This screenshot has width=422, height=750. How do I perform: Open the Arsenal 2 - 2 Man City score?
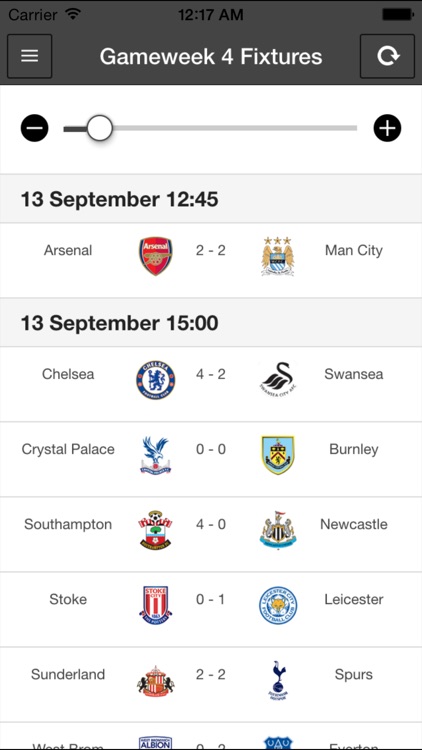[x=211, y=250]
